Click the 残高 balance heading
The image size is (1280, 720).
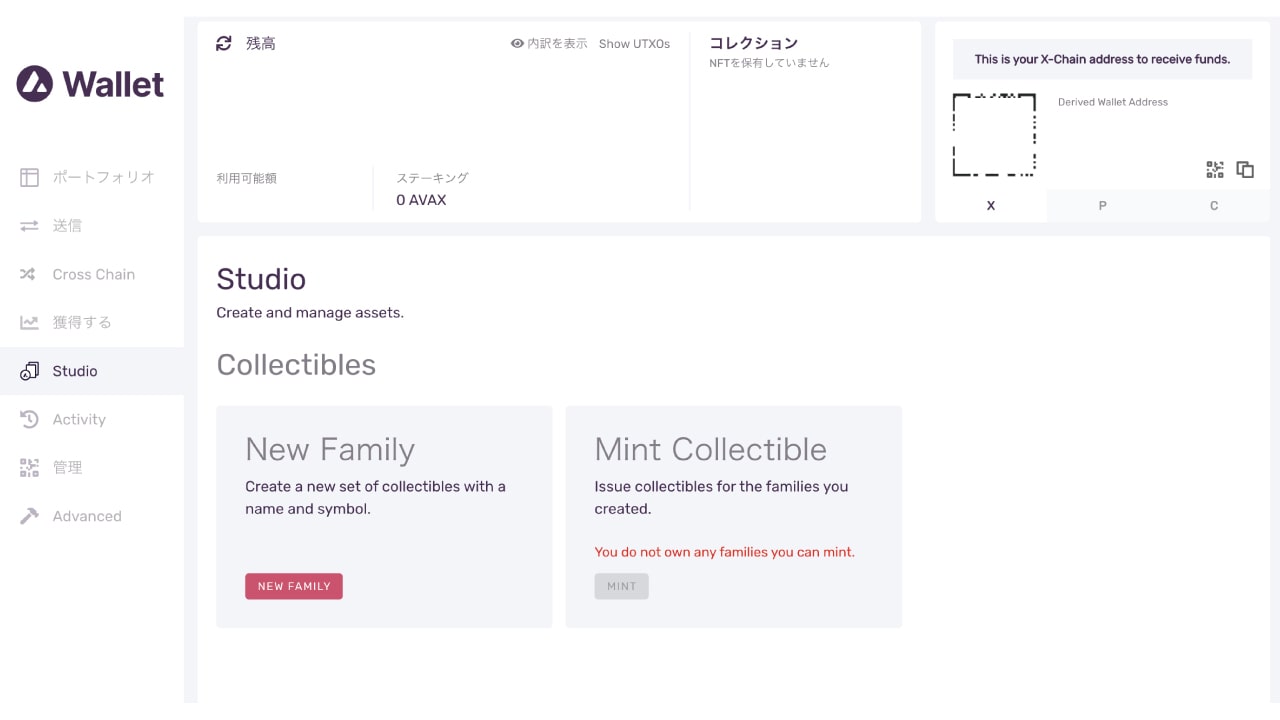261,43
